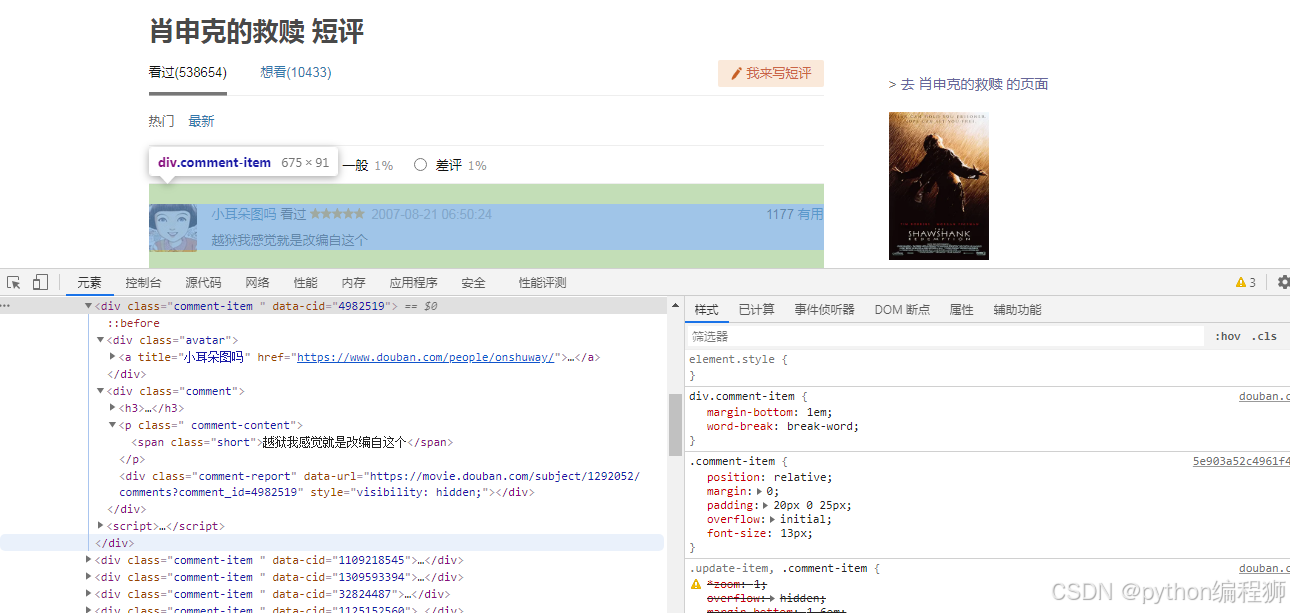
Task: Expand the overflow: initial shorthand triangle
Action: [x=771, y=519]
